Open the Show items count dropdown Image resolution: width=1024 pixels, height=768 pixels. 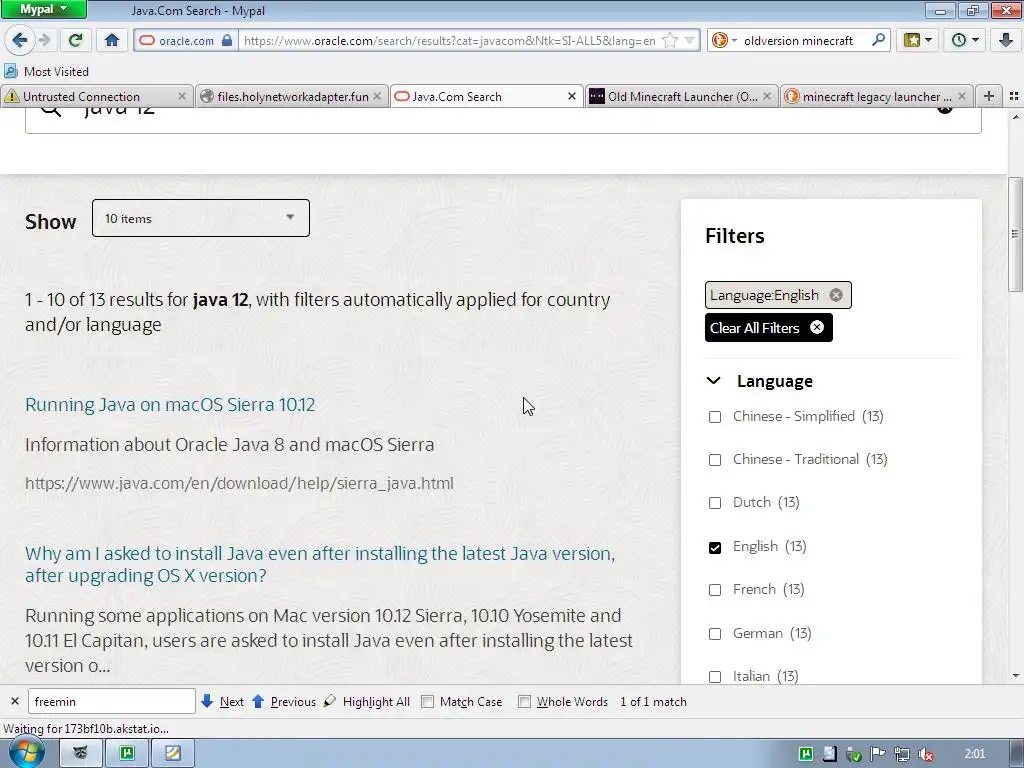click(200, 218)
